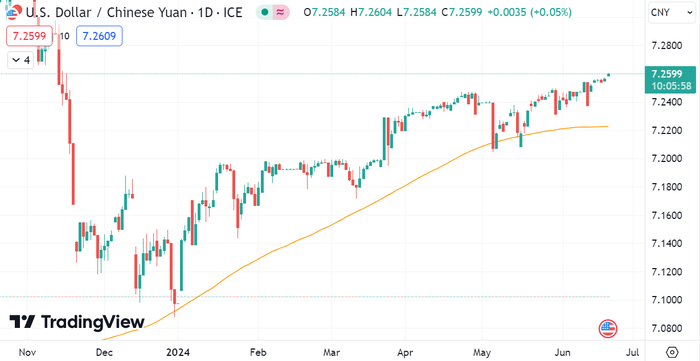
Task: Click the green market open status dot
Action: pyautogui.click(x=265, y=12)
